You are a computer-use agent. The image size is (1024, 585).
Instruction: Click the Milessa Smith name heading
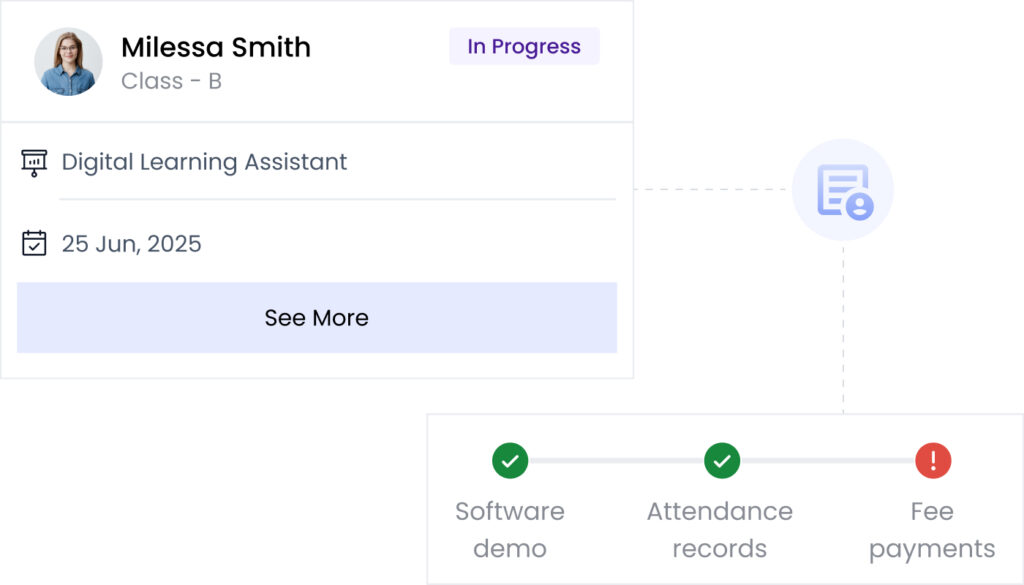click(215, 47)
